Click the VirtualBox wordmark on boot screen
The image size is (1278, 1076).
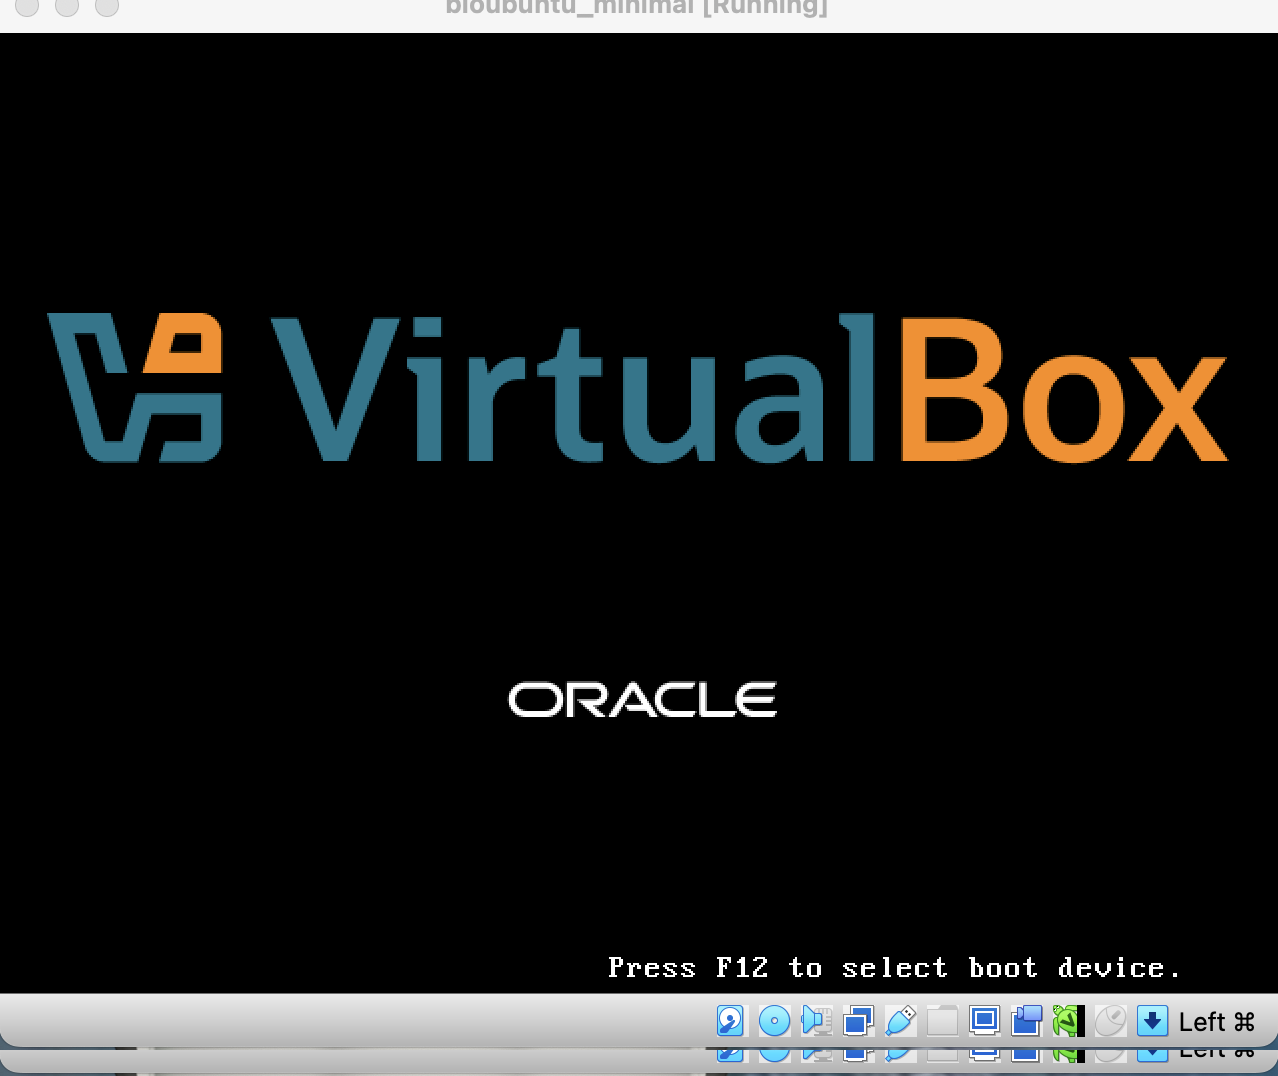748,390
